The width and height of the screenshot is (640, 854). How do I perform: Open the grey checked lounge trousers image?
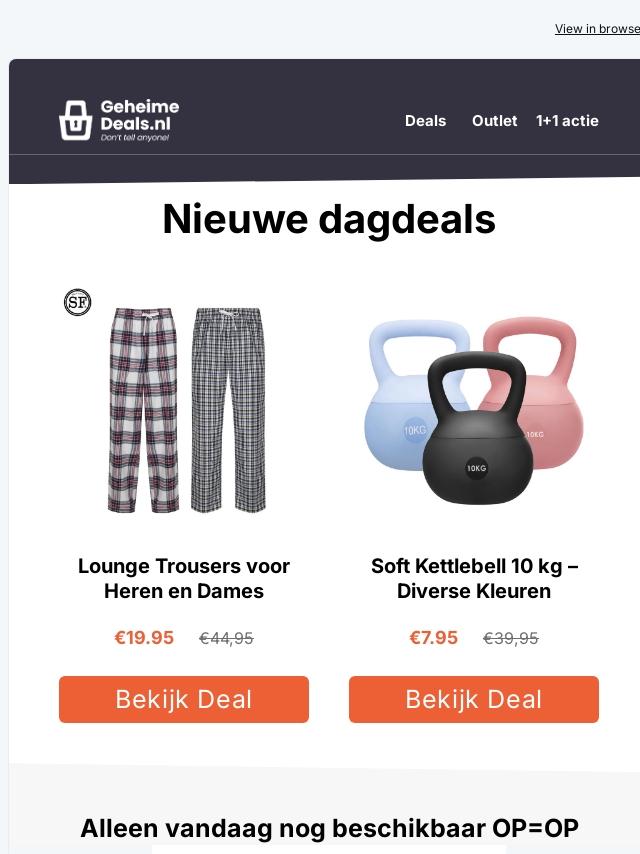[x=229, y=410]
